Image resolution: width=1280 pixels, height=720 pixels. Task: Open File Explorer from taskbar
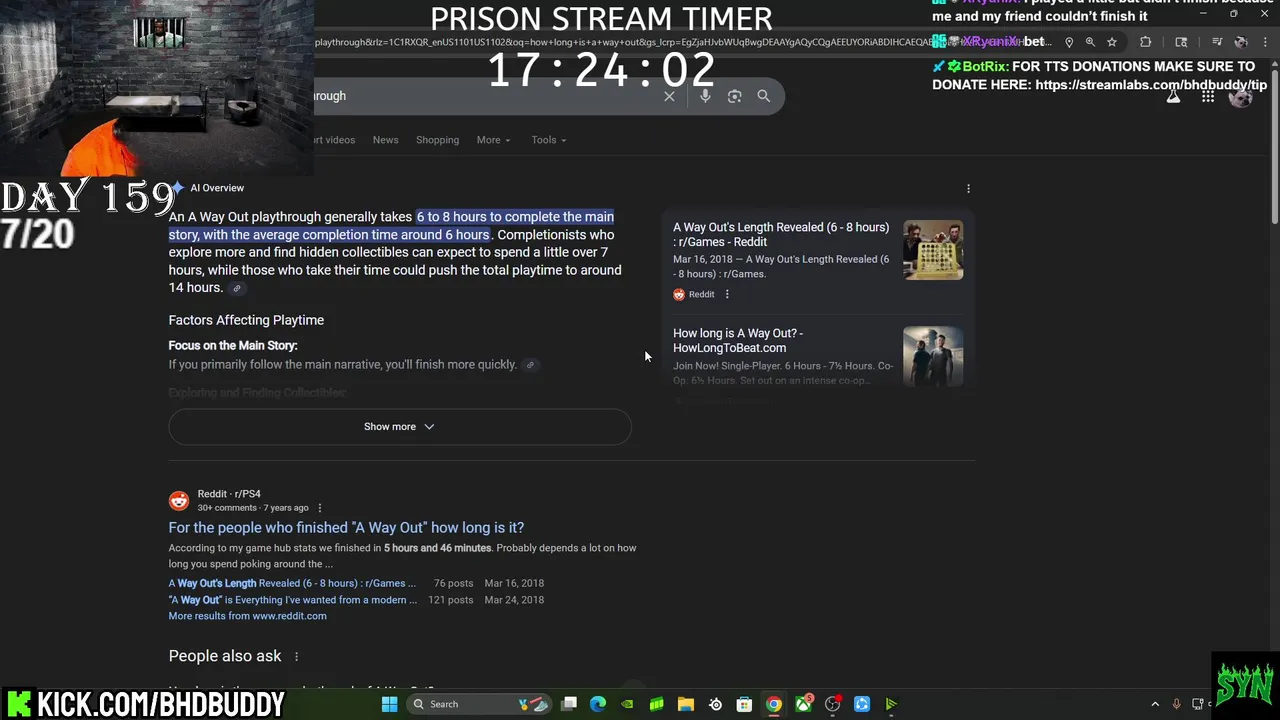pyautogui.click(x=686, y=704)
